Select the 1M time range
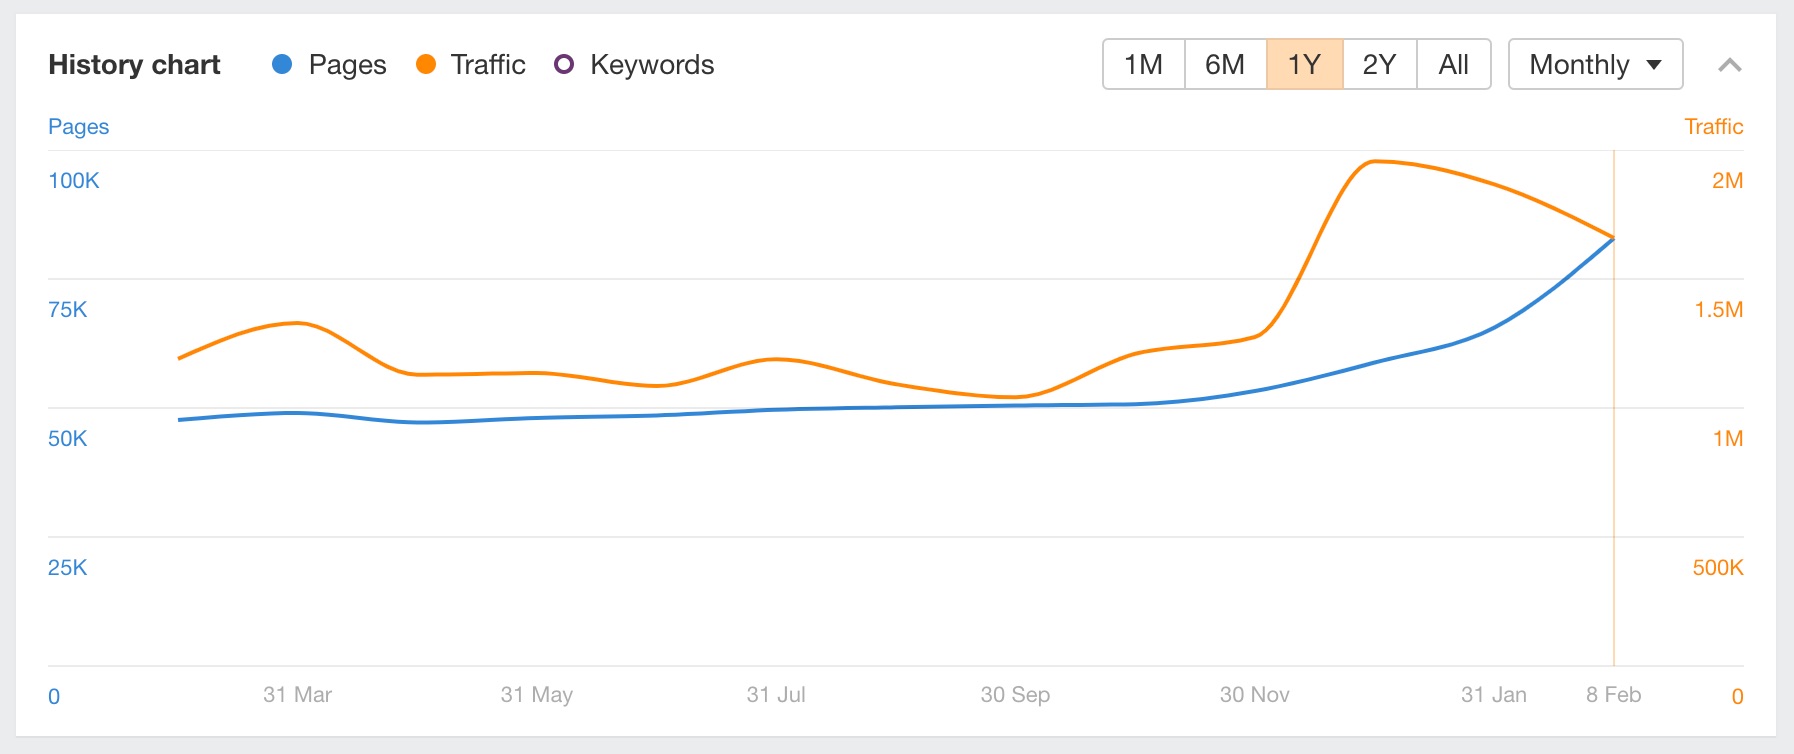 pos(1143,65)
